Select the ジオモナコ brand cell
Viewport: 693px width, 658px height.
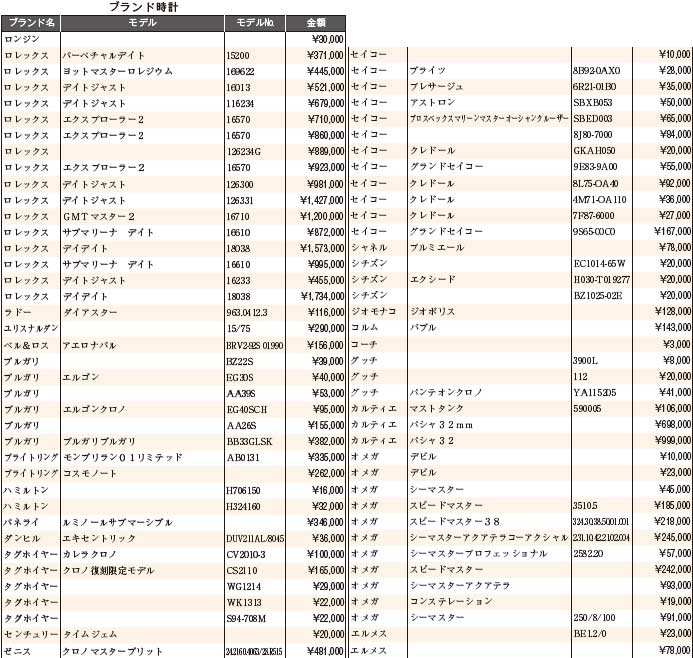click(x=373, y=312)
